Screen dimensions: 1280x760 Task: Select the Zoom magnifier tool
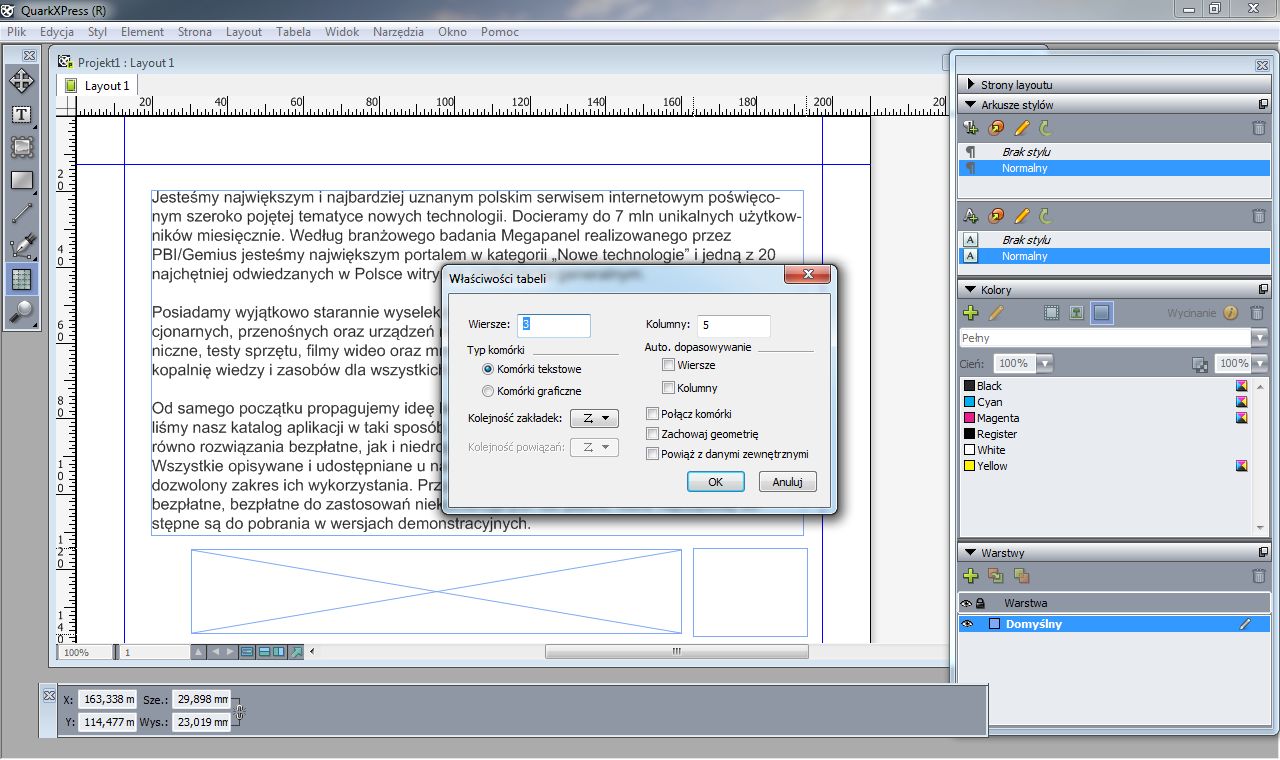tap(21, 312)
